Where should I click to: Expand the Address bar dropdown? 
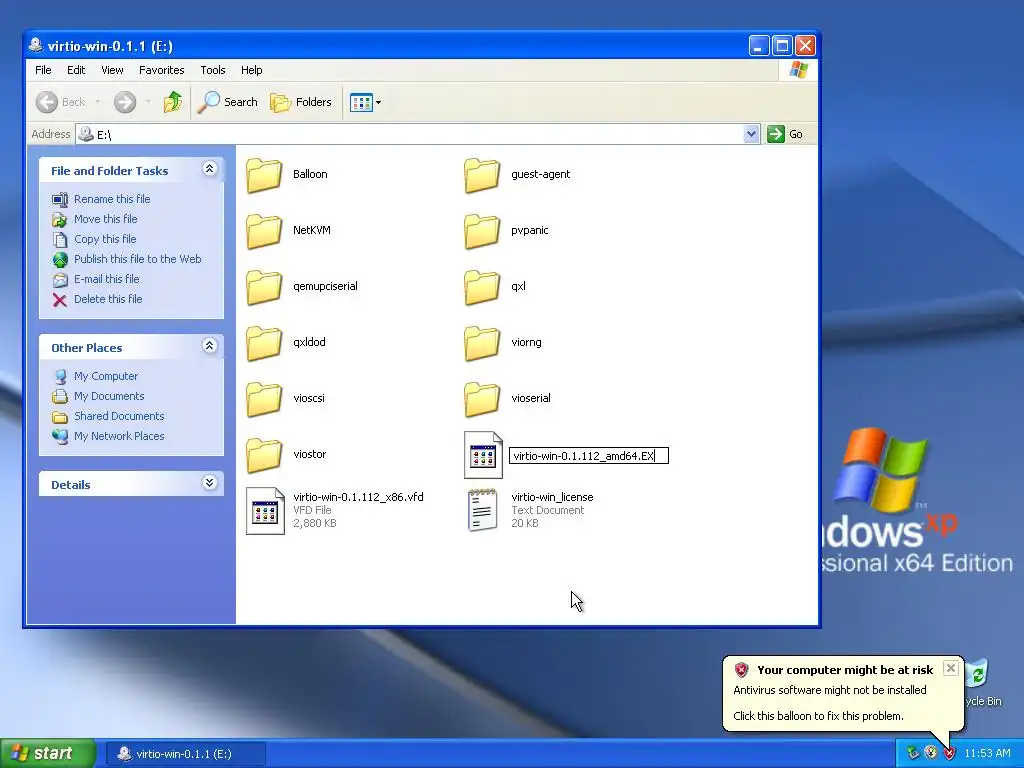[x=751, y=134]
